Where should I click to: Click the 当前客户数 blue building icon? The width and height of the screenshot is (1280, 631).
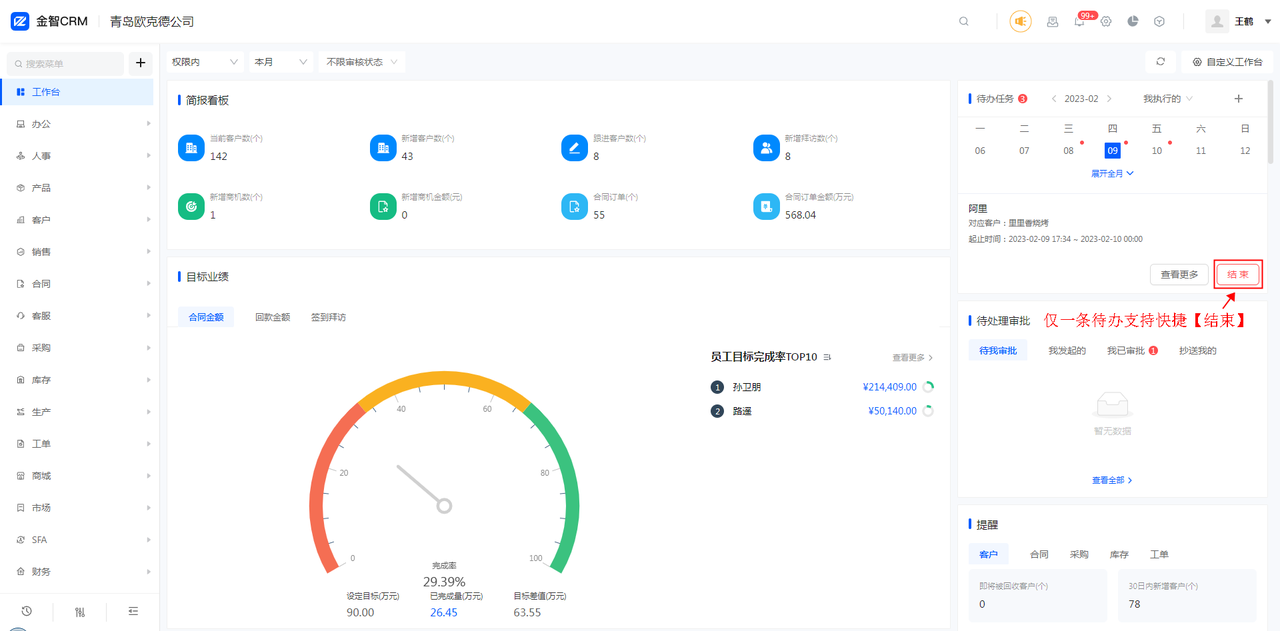click(190, 148)
